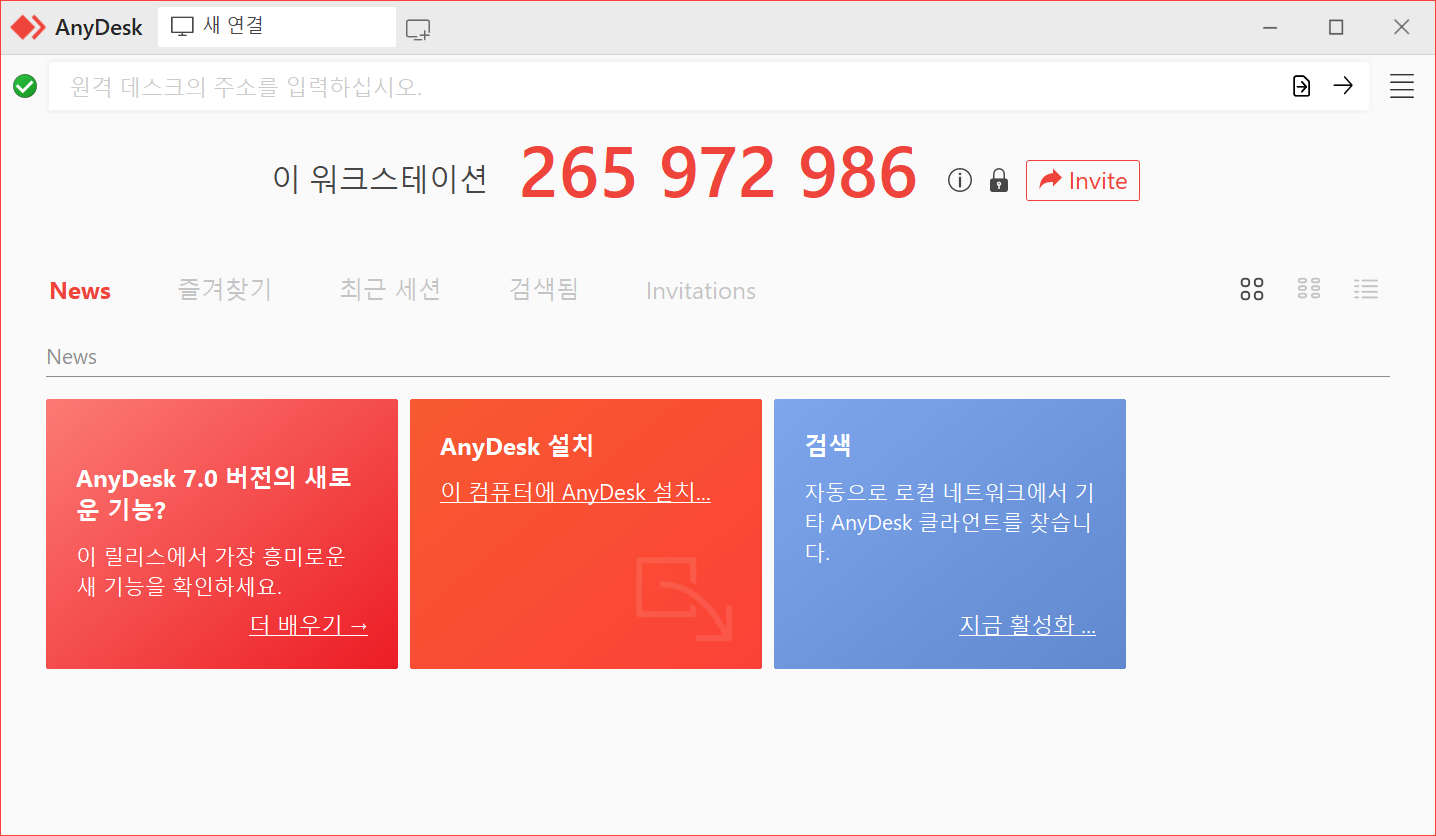
Task: Switch to large tiles view
Action: pos(1252,289)
